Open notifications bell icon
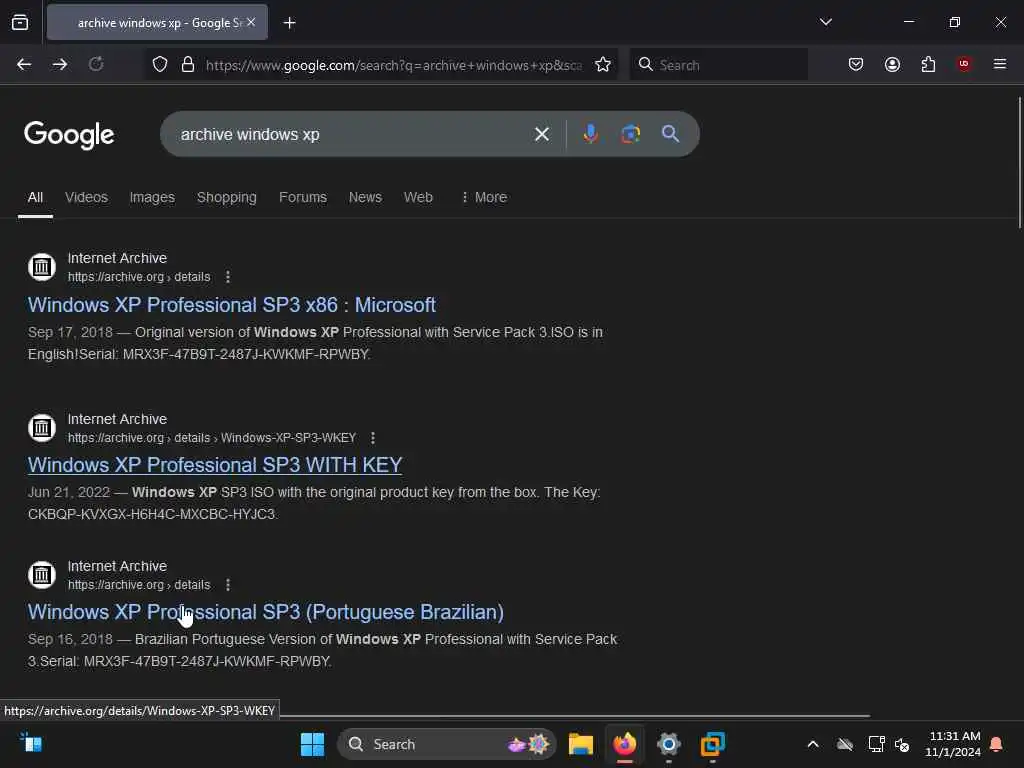 point(997,744)
